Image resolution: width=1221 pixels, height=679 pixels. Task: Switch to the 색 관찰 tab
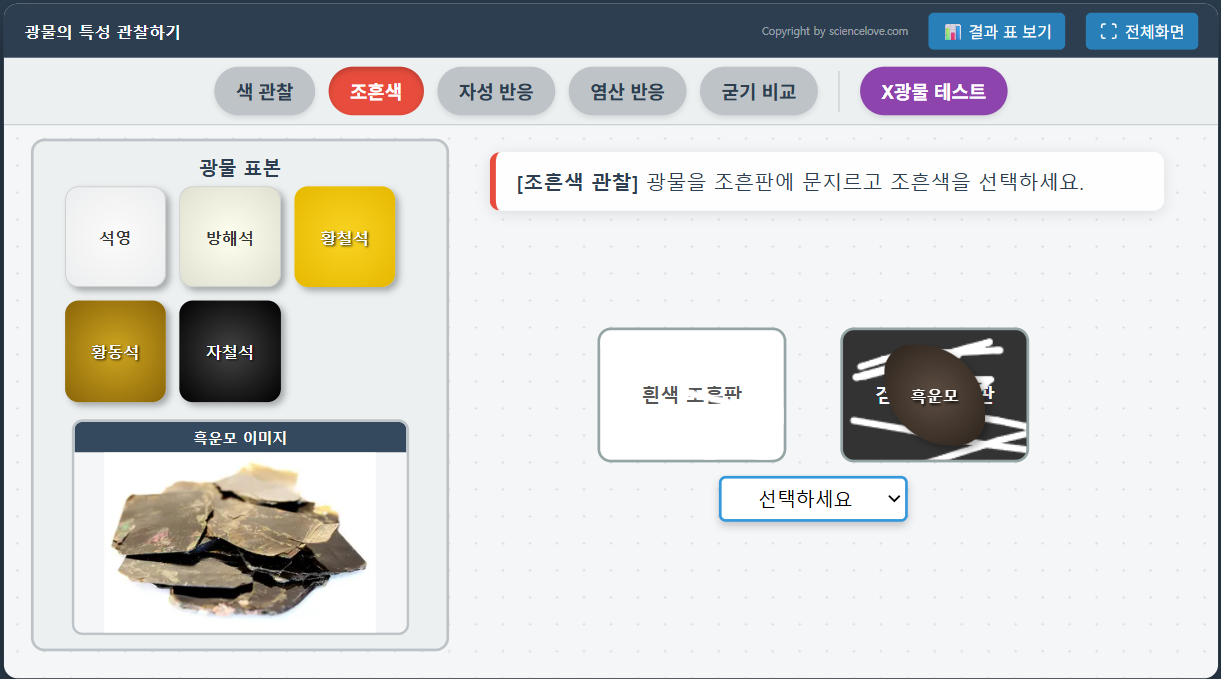click(265, 91)
